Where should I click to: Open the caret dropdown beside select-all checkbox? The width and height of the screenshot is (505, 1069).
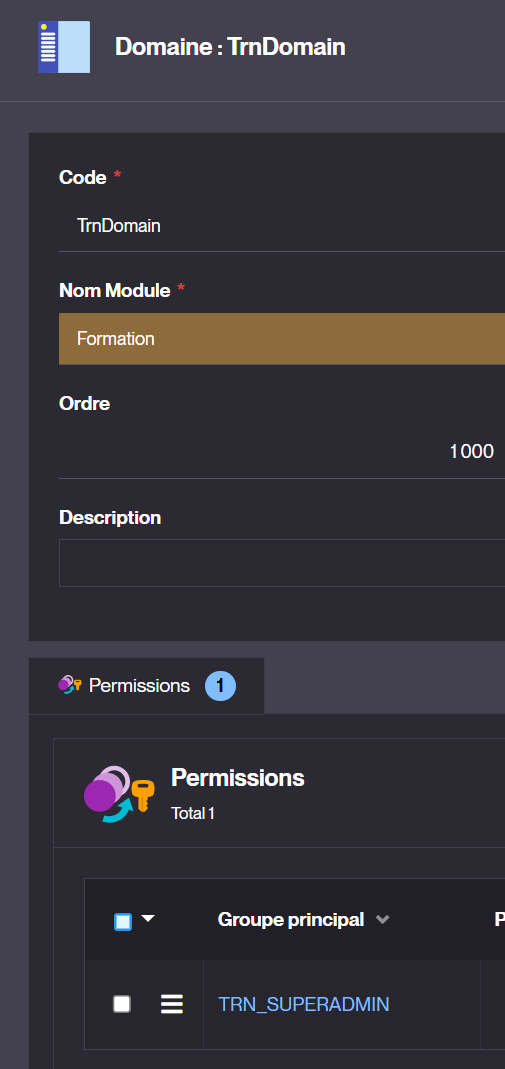click(148, 919)
